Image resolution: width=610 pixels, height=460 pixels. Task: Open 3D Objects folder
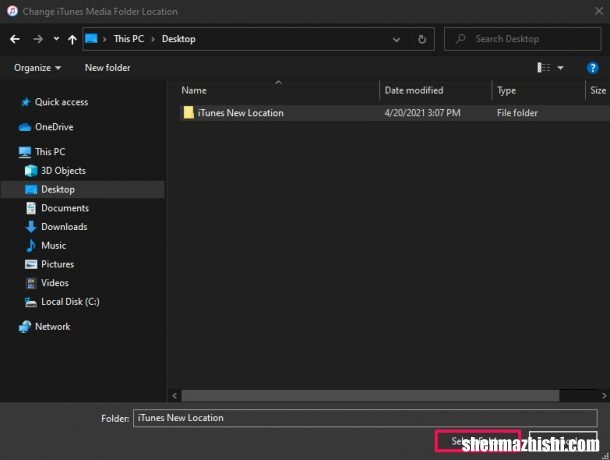pos(55,170)
